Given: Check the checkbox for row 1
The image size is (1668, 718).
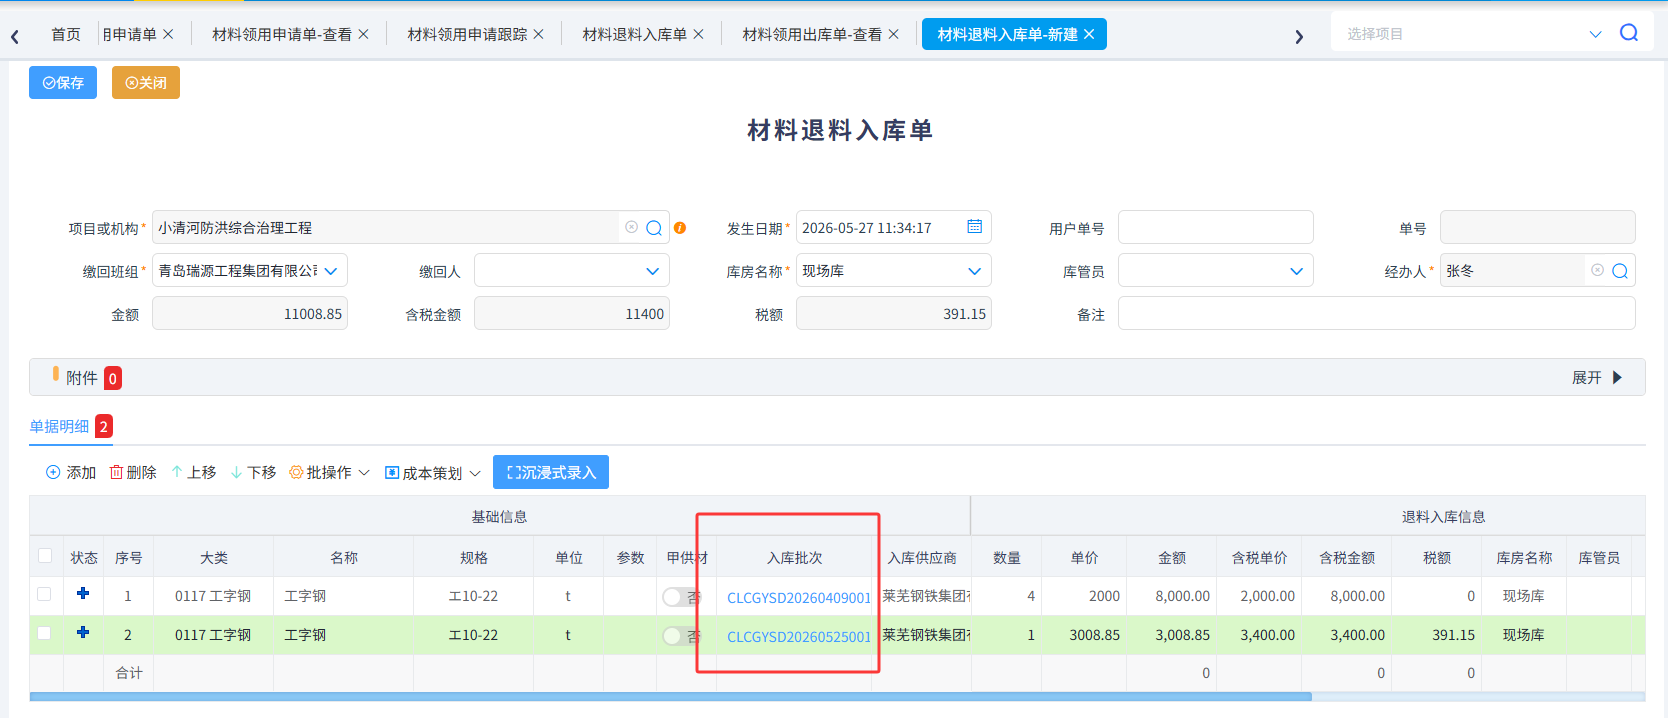Looking at the screenshot, I should tap(44, 594).
